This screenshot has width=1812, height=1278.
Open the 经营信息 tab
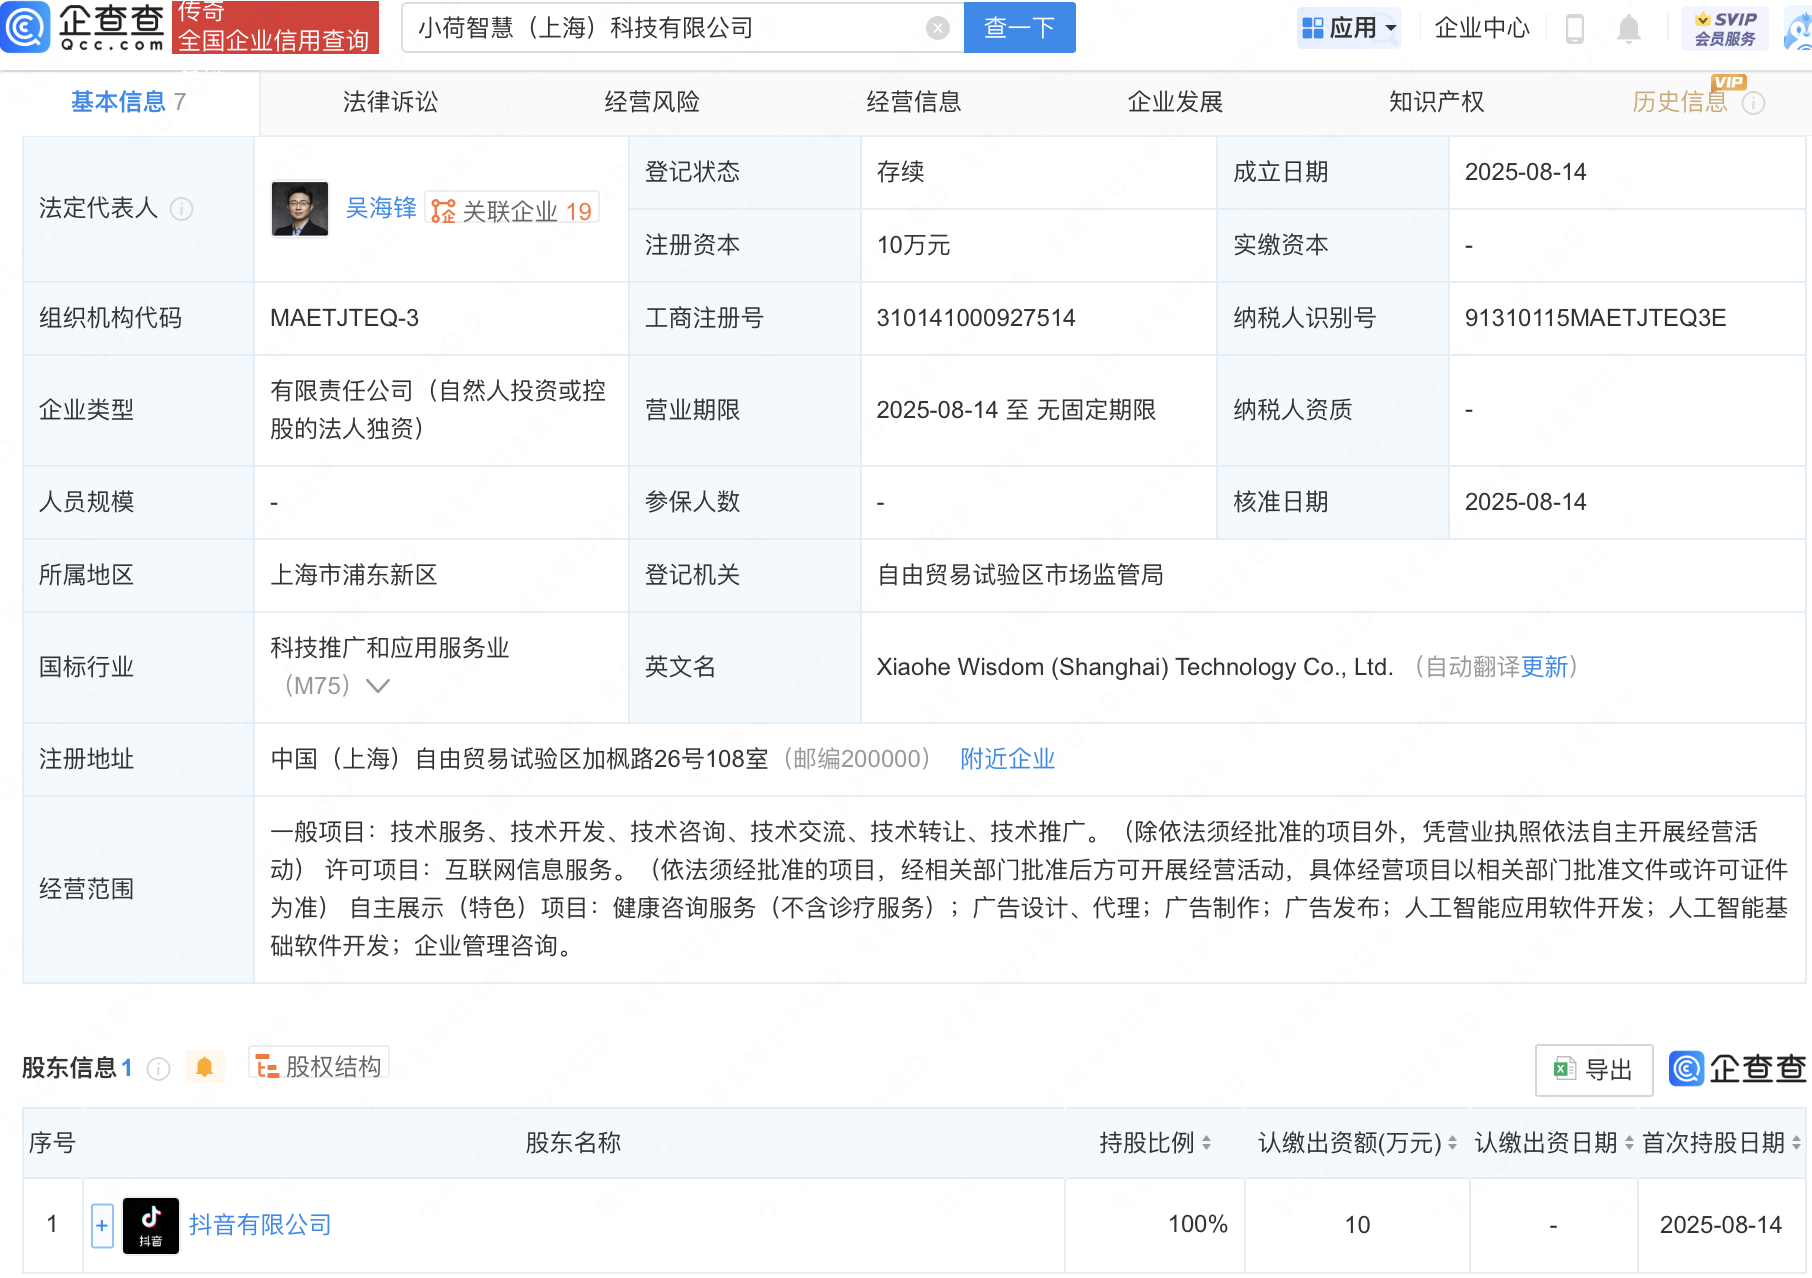(x=914, y=102)
